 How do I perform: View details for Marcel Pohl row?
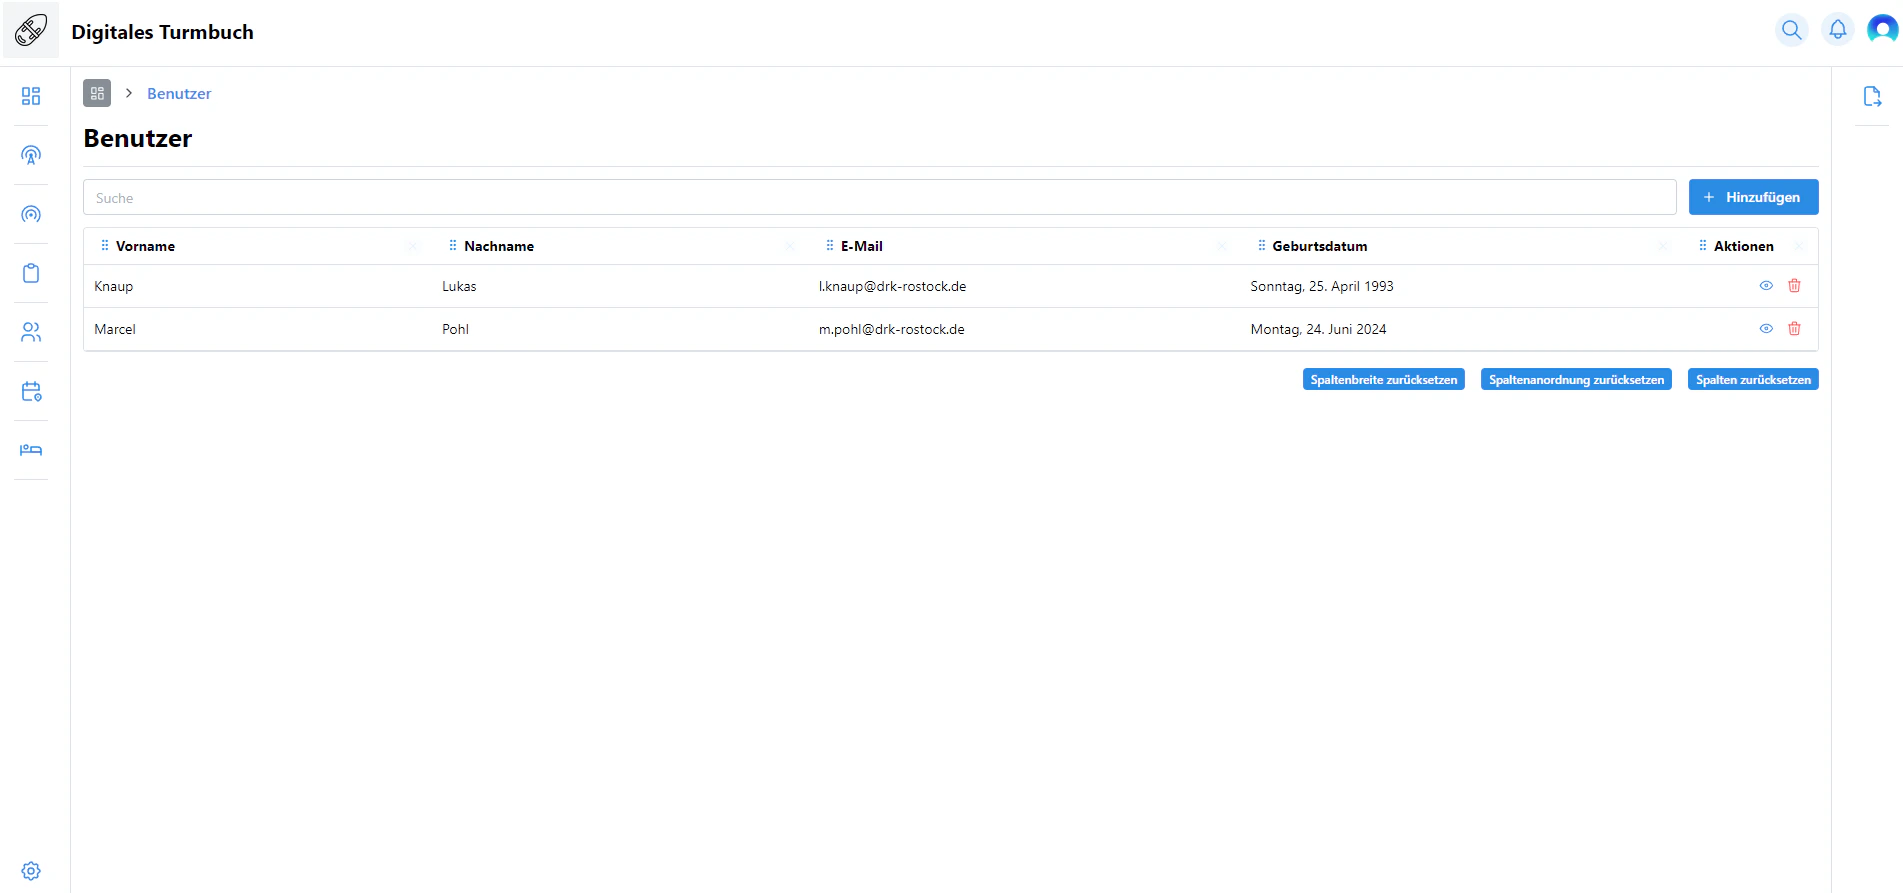pos(1766,329)
